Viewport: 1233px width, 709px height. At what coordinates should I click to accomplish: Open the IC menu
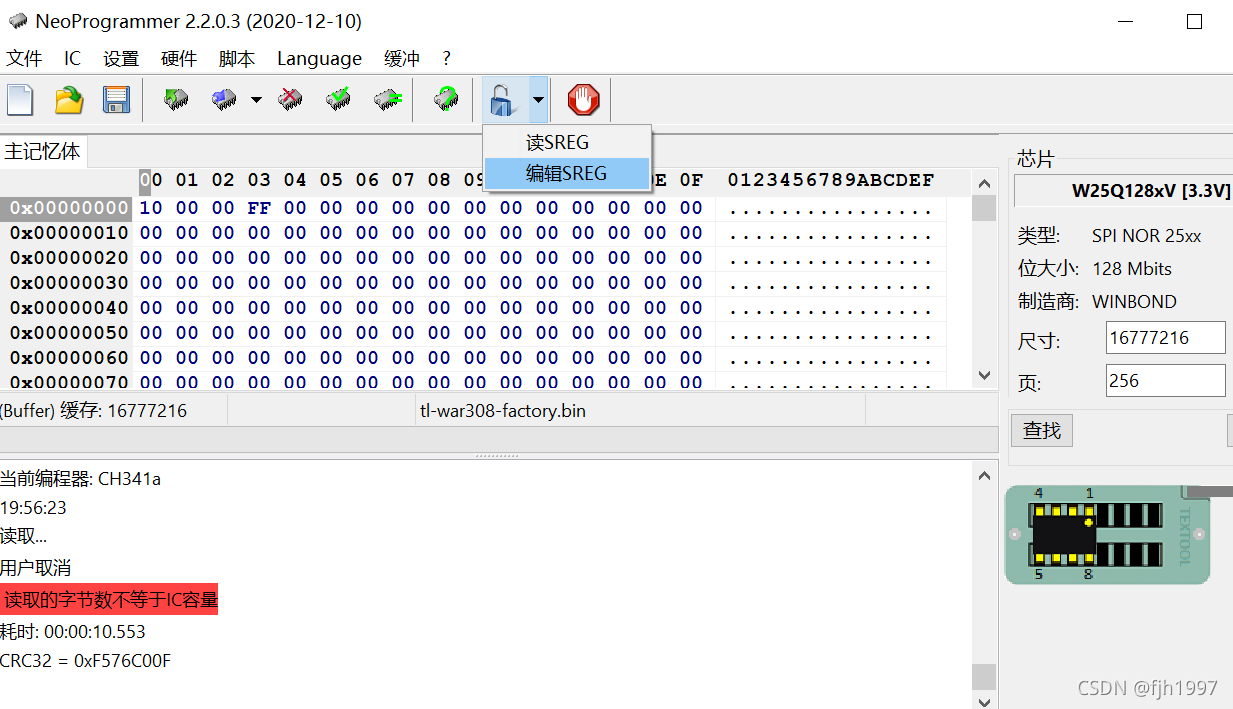tap(72, 59)
